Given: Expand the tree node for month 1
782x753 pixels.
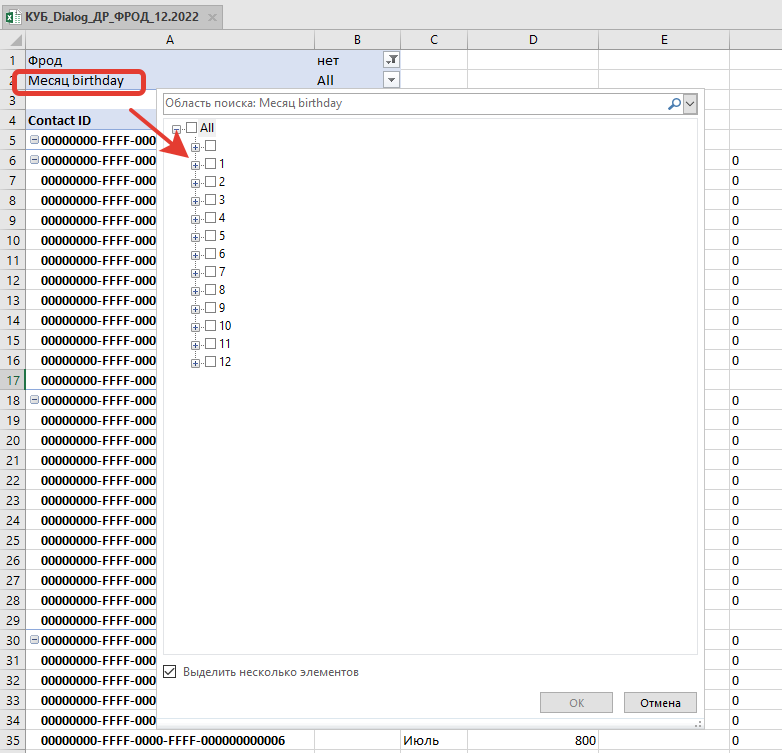Looking at the screenshot, I should pos(196,164).
